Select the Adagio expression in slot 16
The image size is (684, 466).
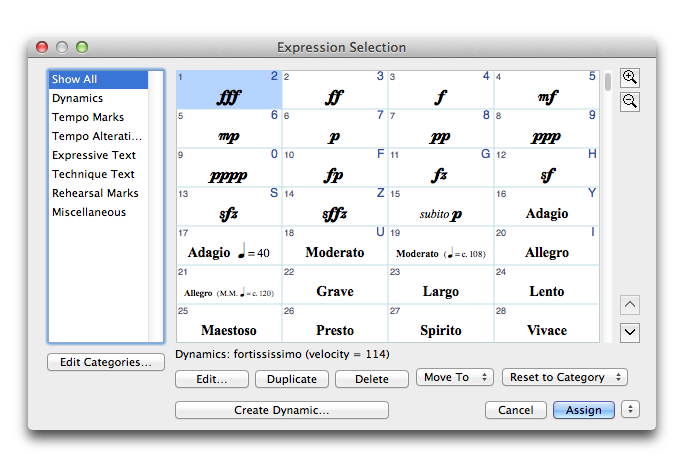547,207
